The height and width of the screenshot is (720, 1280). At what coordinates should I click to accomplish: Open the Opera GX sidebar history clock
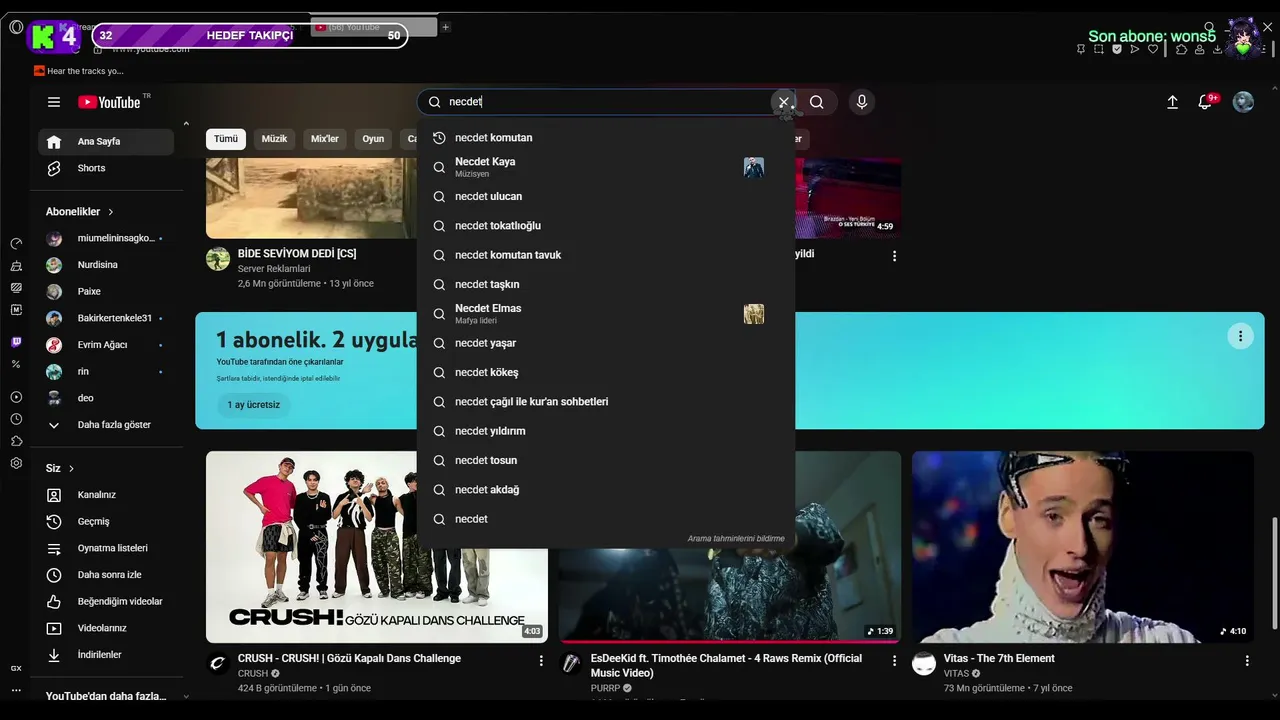pos(16,419)
